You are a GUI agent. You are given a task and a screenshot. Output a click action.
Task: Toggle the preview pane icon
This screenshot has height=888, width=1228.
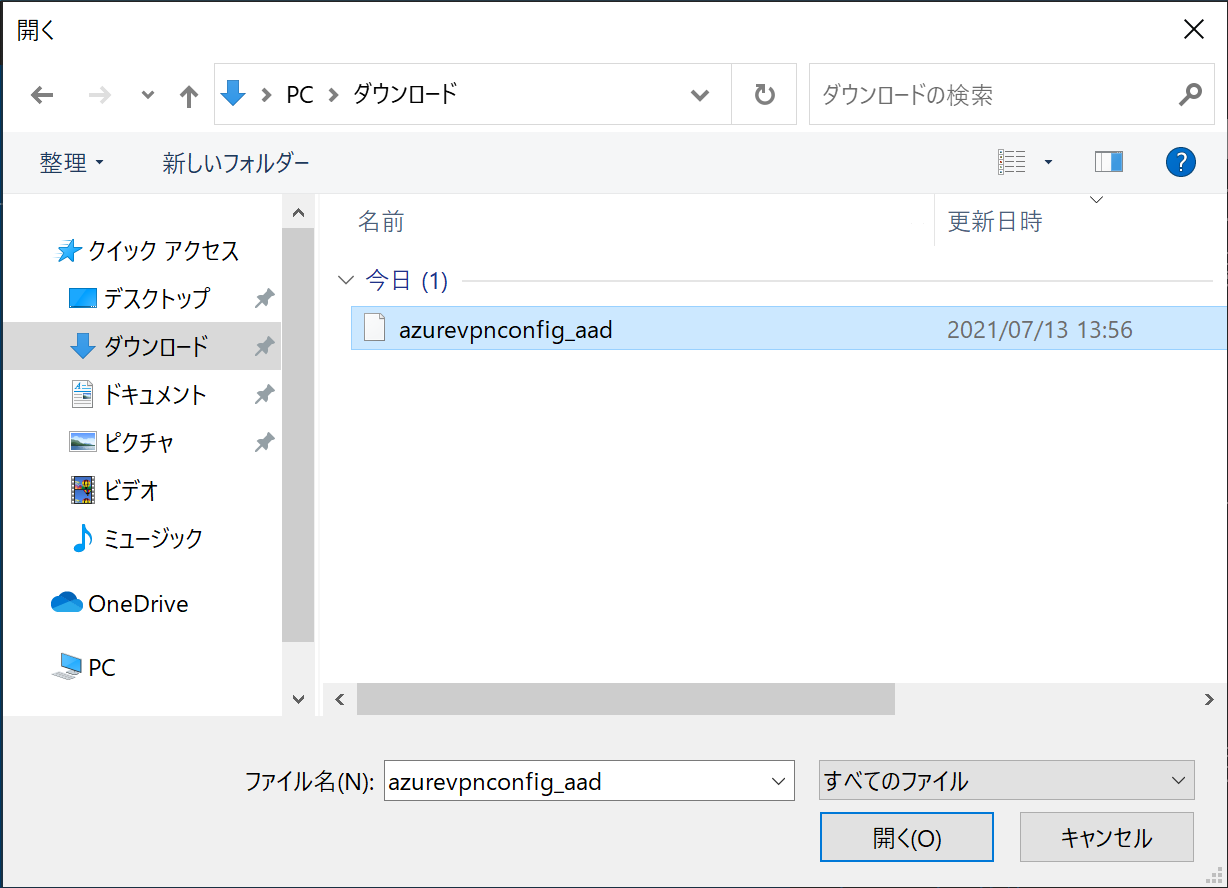1108,162
